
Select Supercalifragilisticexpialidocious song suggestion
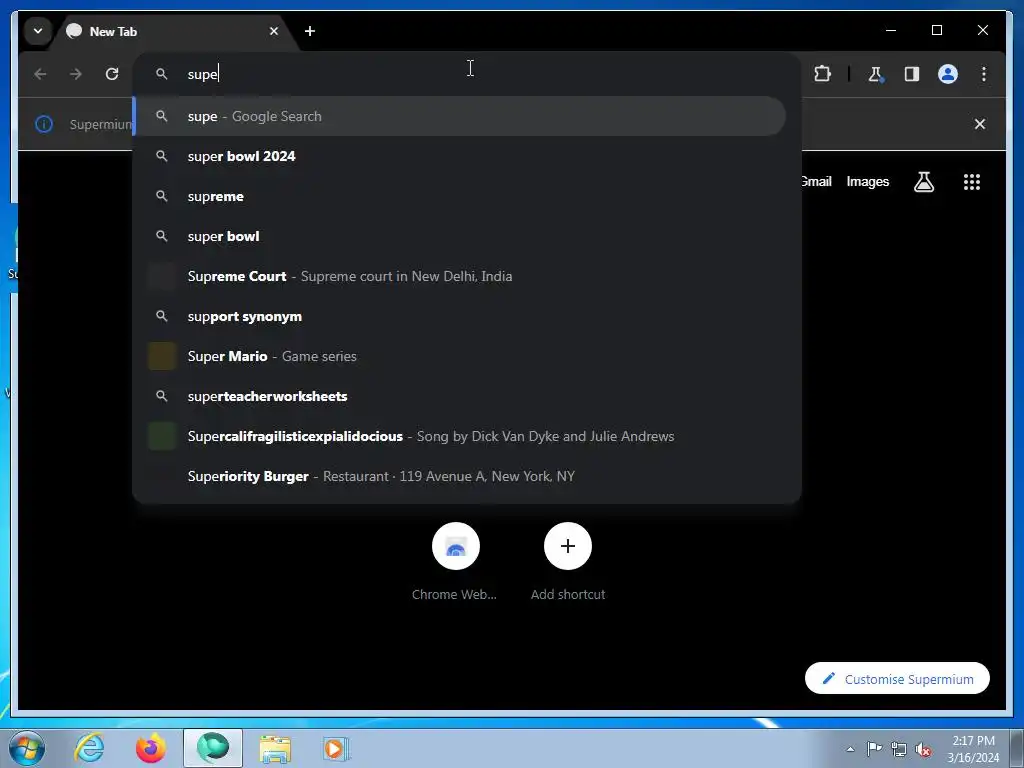pyautogui.click(x=460, y=436)
